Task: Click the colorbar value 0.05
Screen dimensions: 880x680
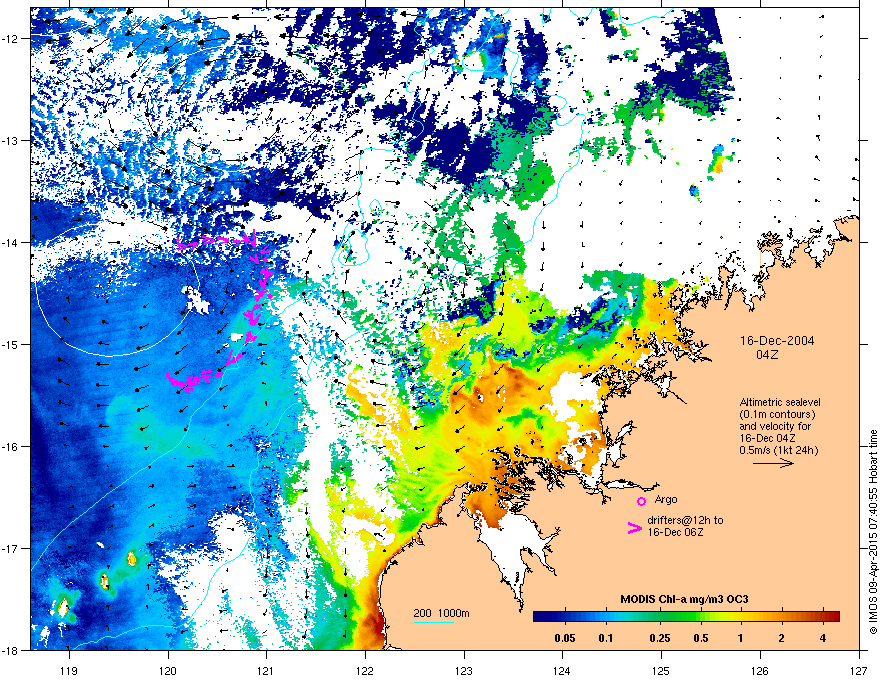Action: [565, 638]
